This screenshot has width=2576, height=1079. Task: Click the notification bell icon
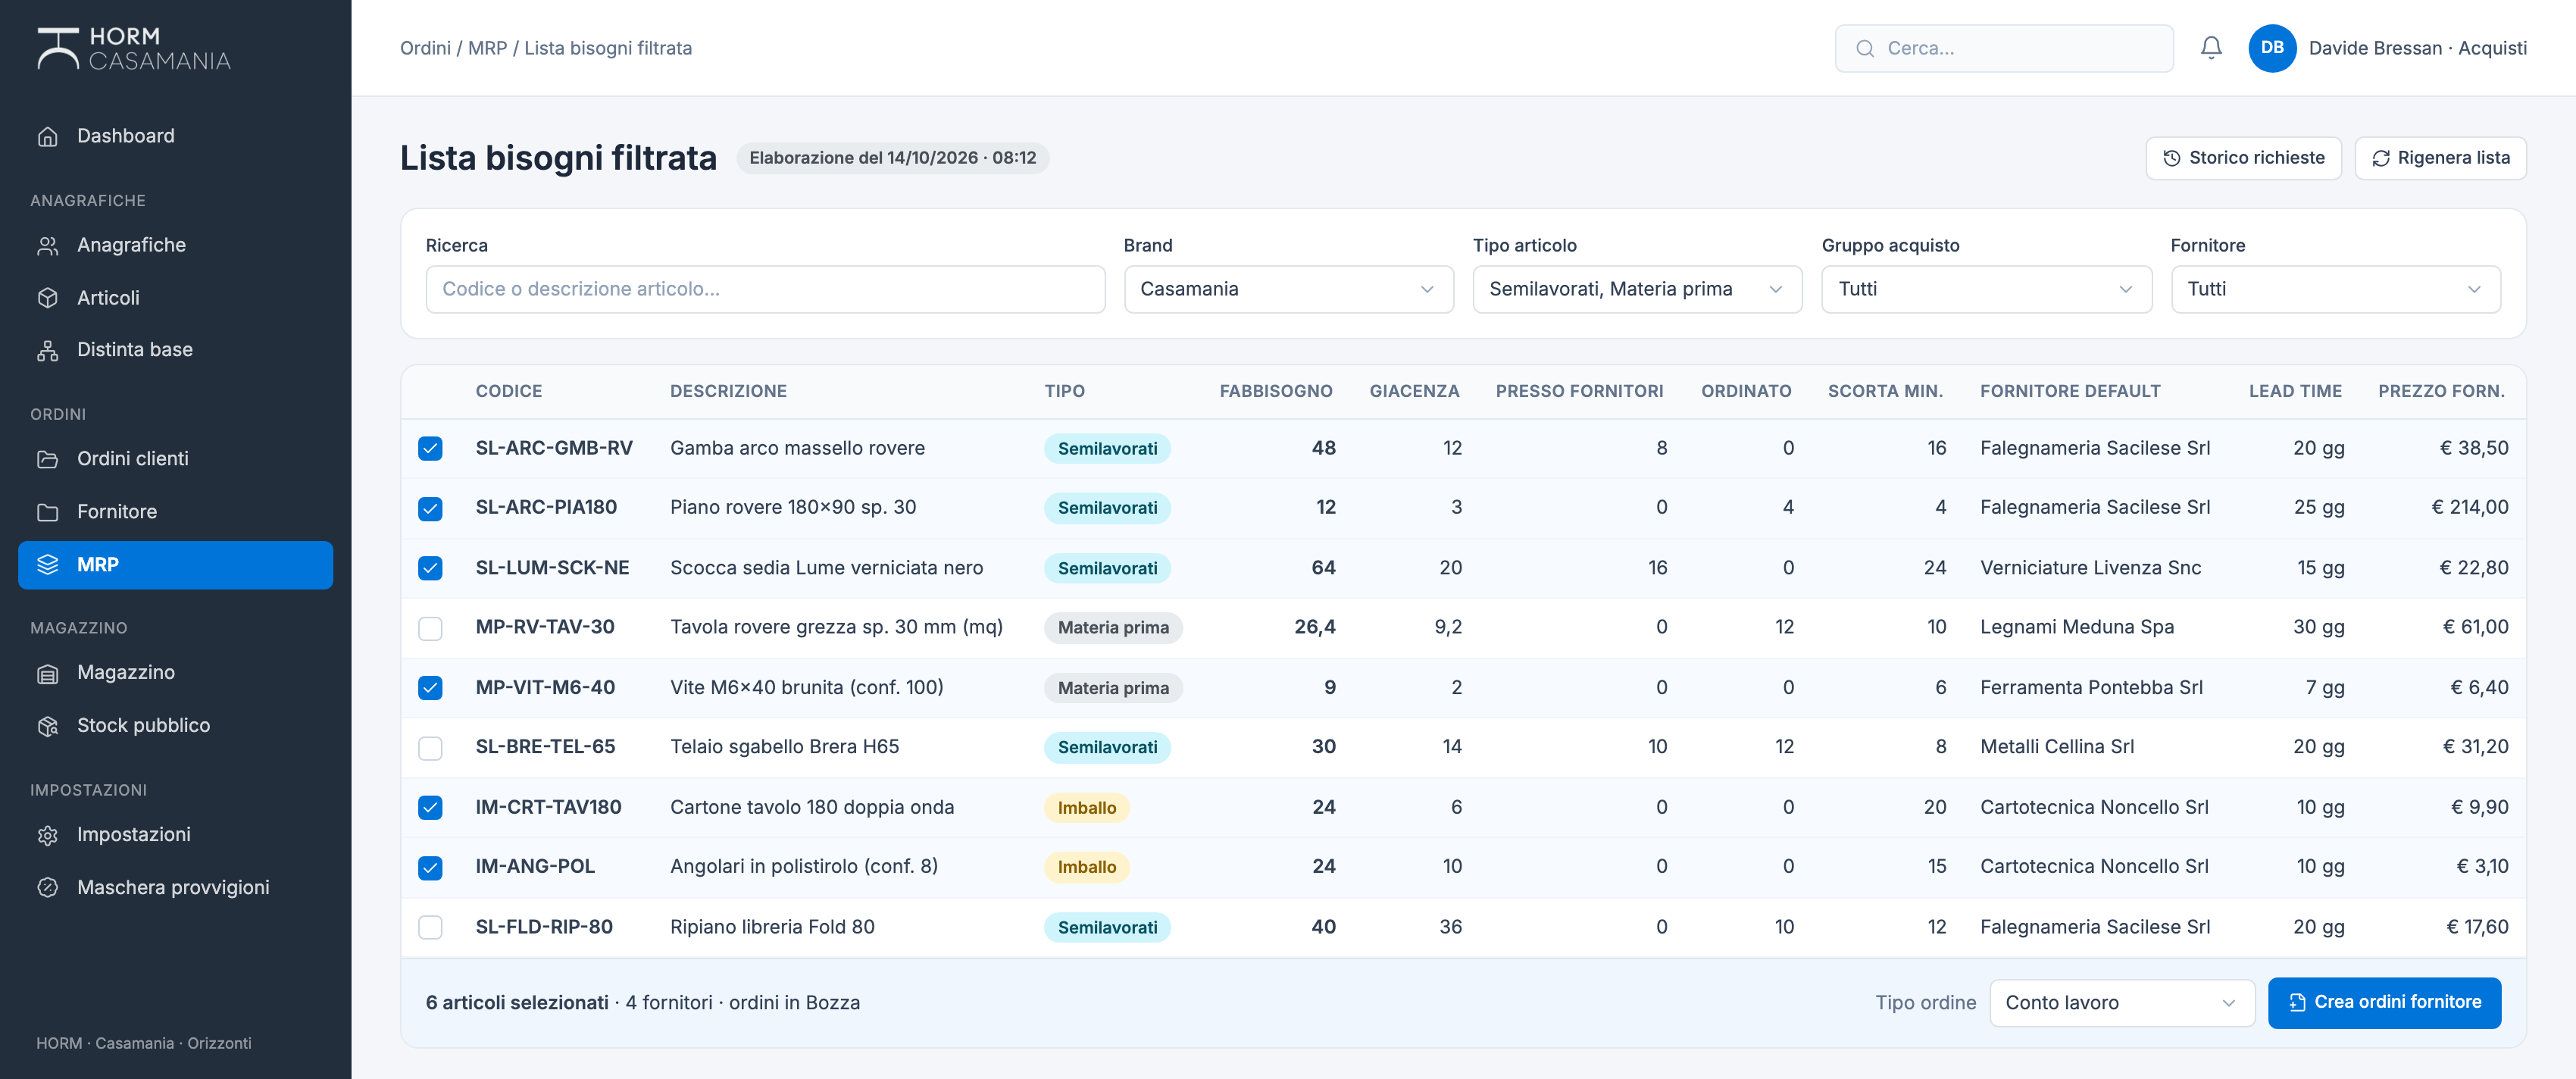click(x=2211, y=48)
